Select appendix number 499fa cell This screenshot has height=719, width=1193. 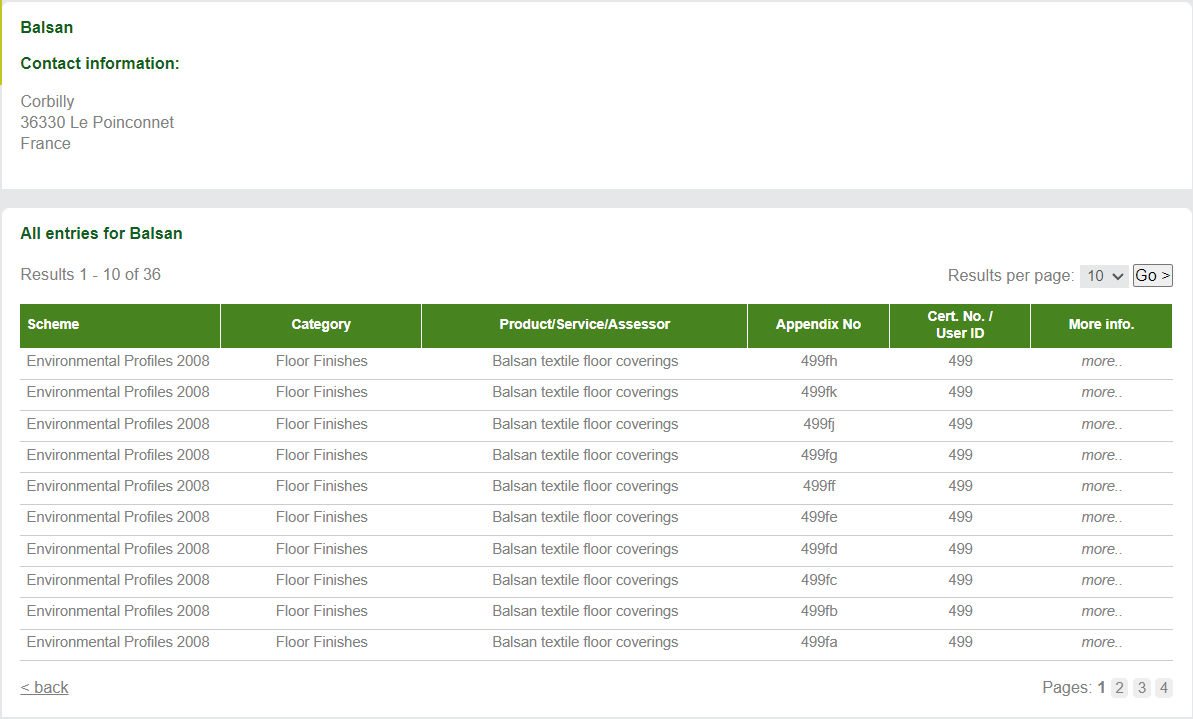(819, 643)
